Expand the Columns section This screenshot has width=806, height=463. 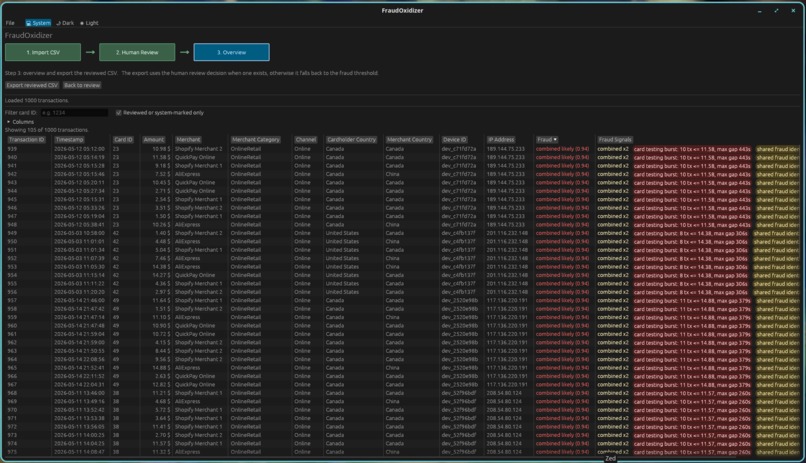tap(20, 122)
